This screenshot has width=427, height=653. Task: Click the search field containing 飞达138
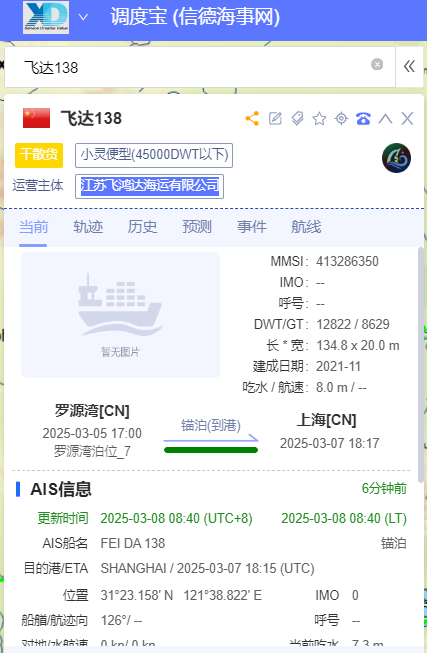coord(200,67)
